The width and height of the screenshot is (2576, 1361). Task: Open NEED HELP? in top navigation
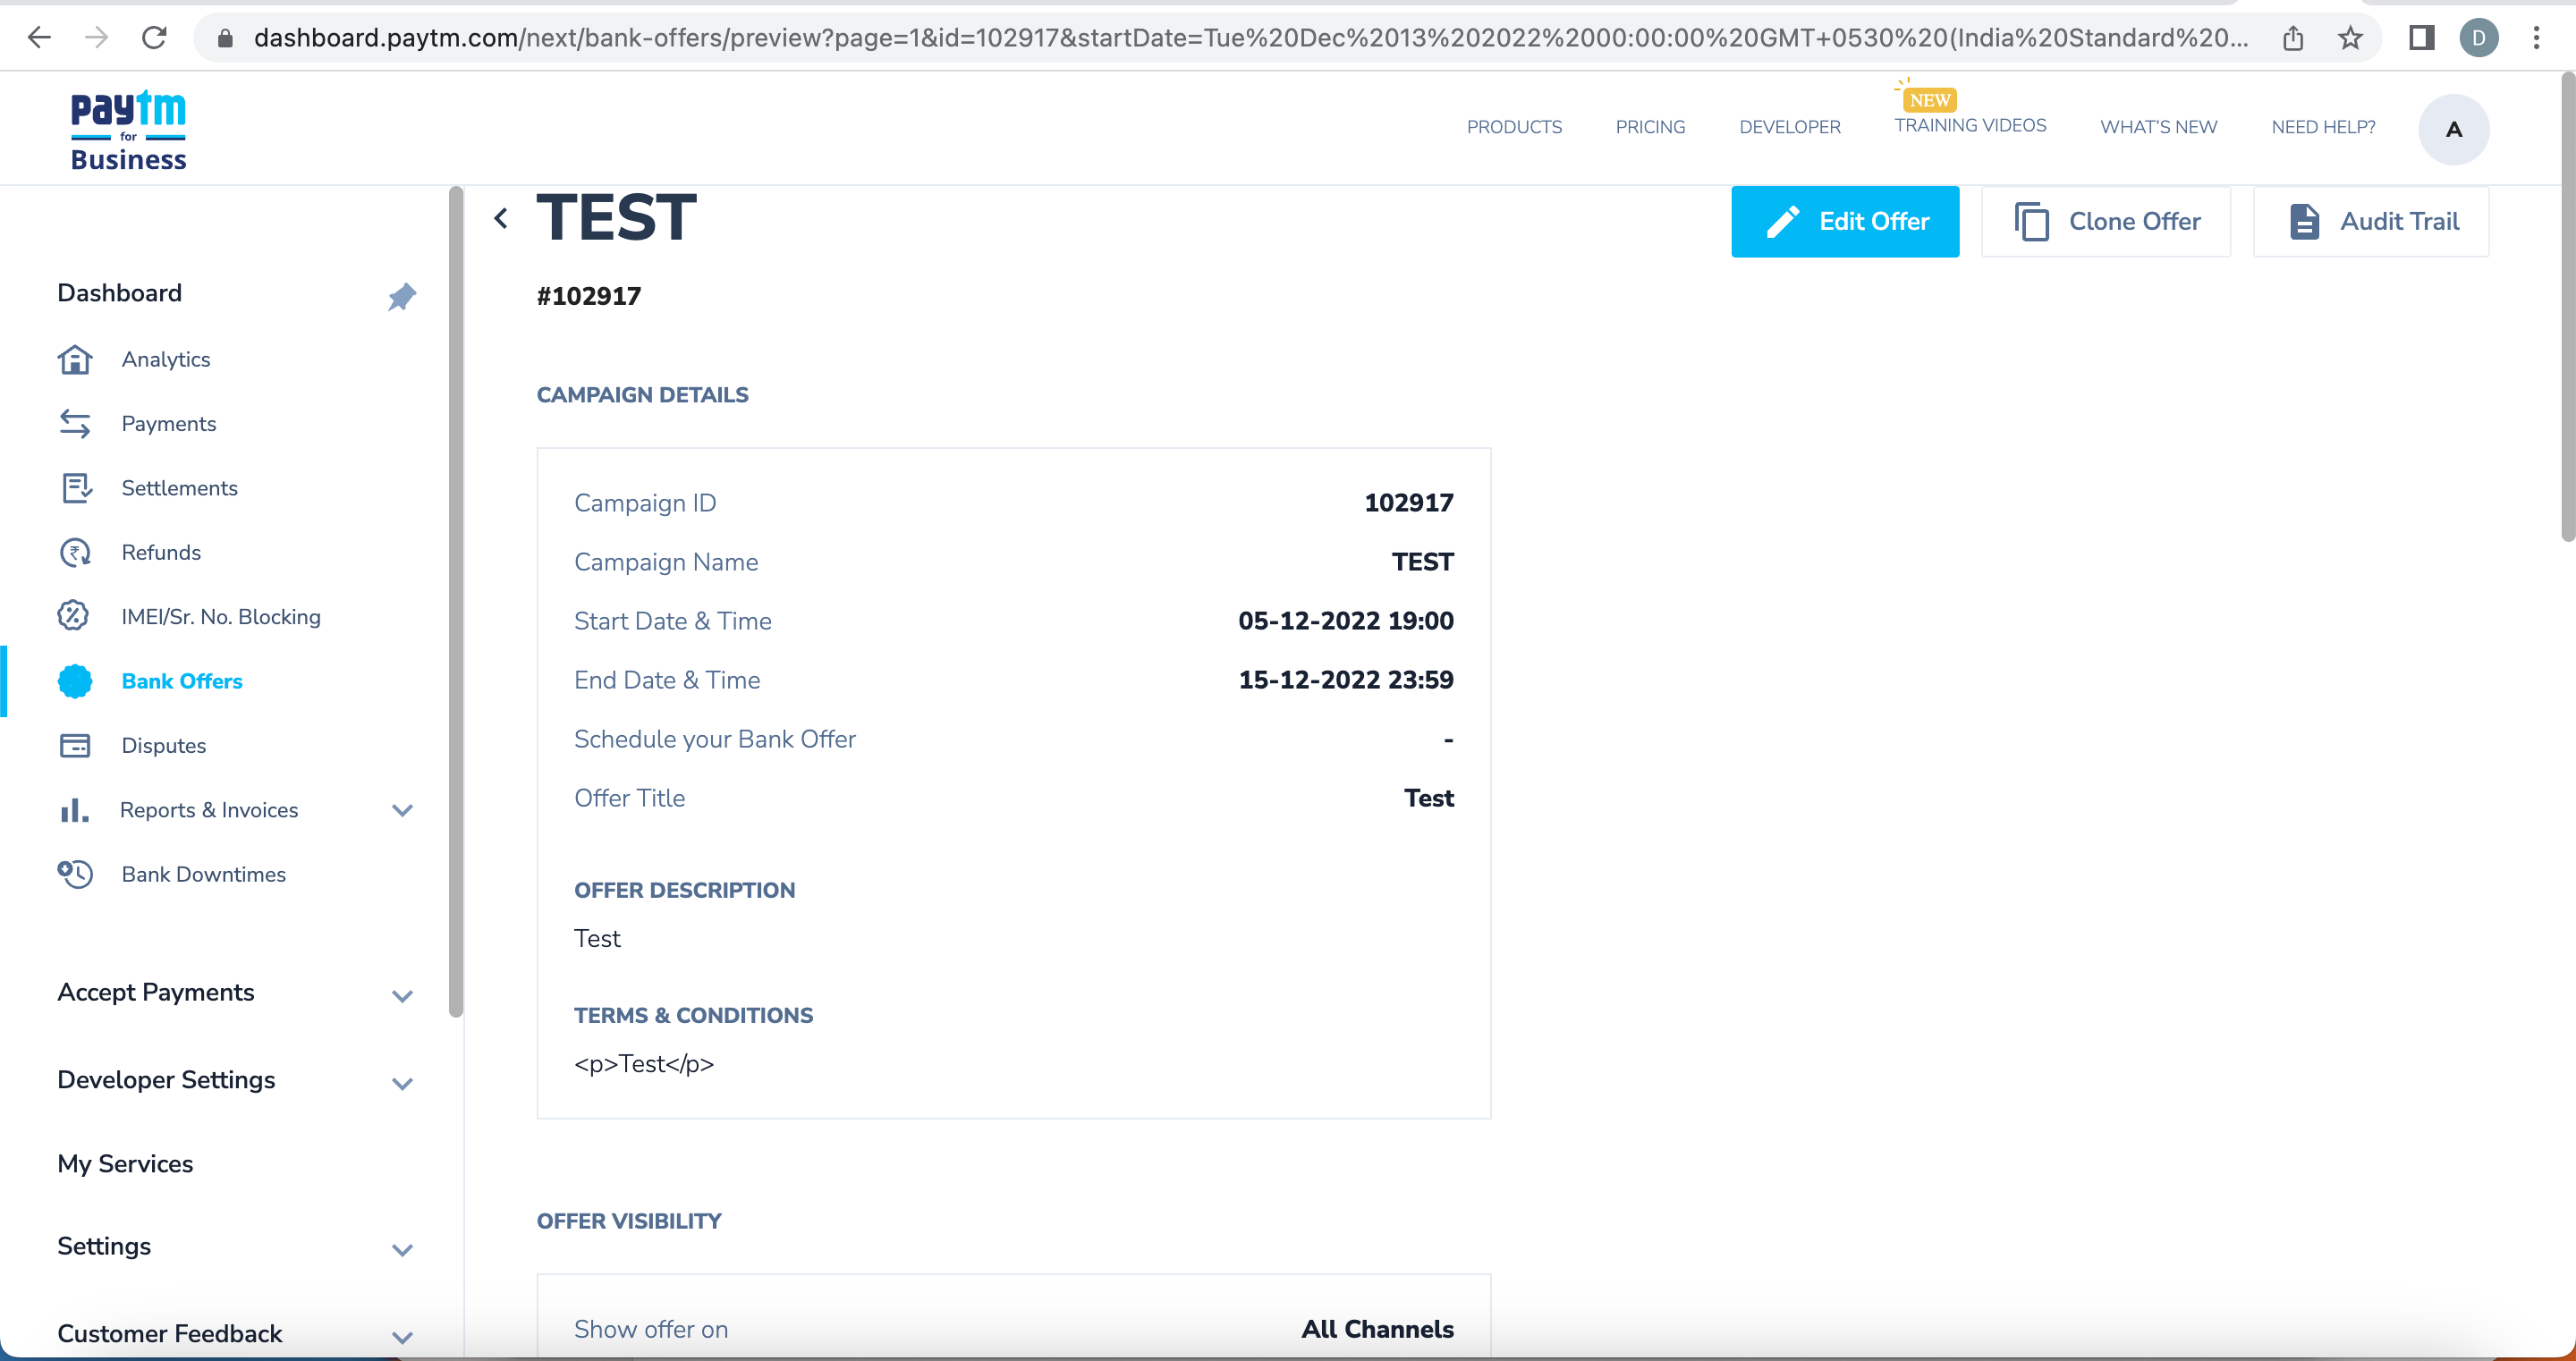click(x=2323, y=127)
